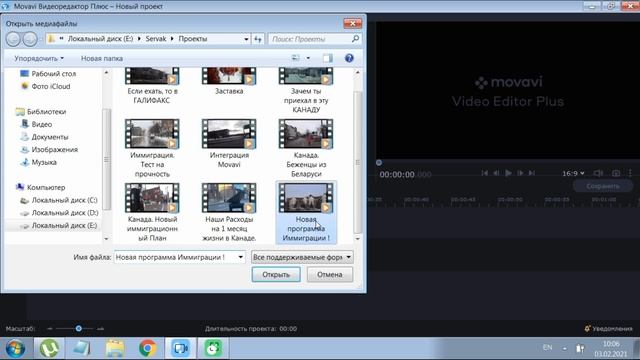Adjust the Масштаб zoom slider handle
Screen dimensions: 640x360
tap(78, 328)
